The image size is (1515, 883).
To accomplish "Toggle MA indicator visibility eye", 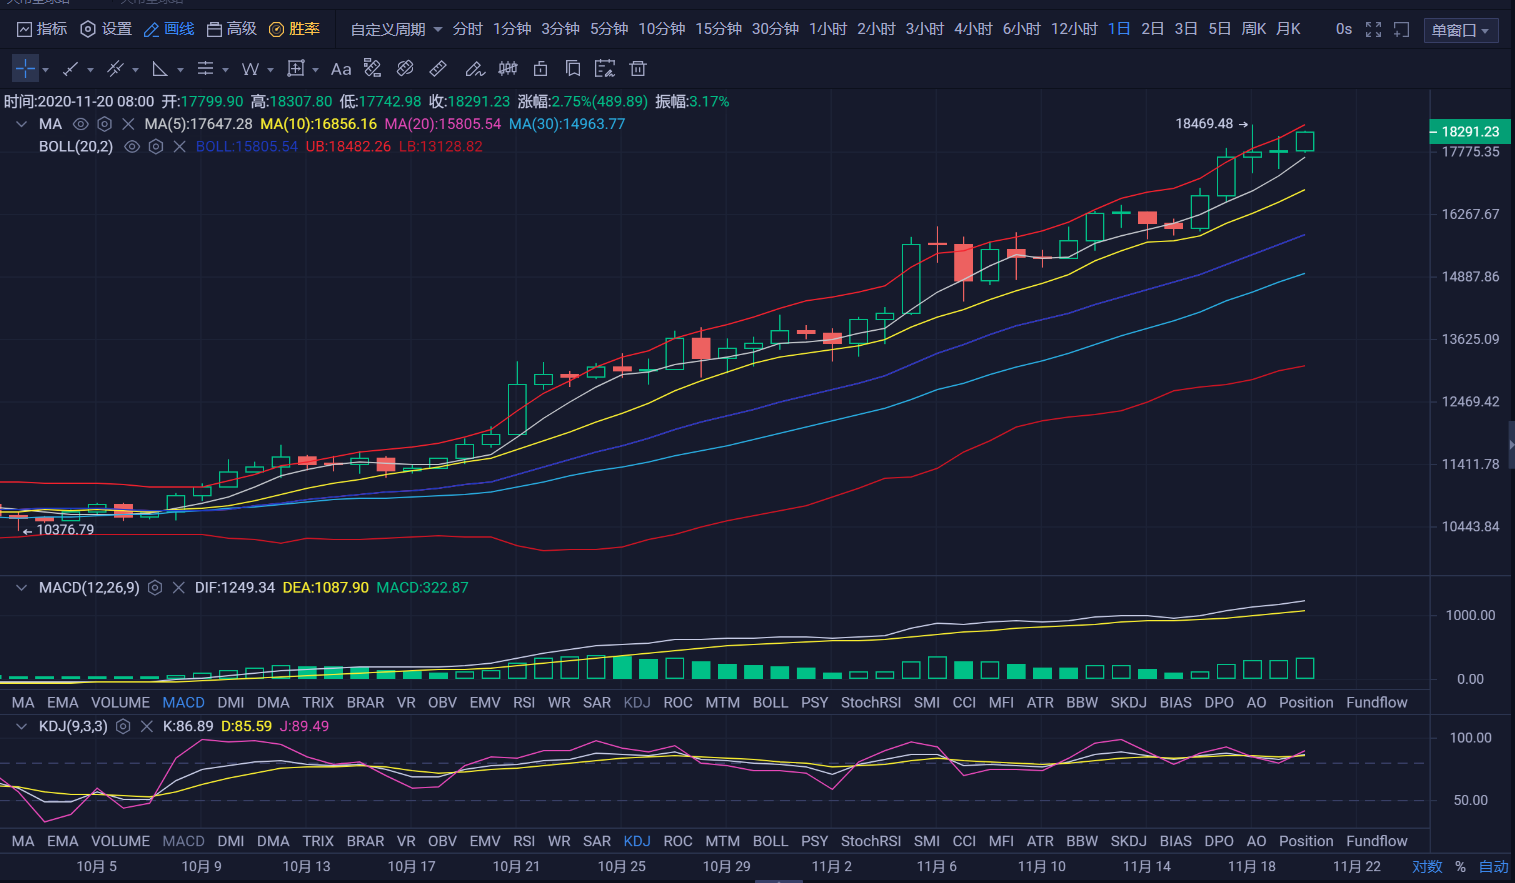I will click(80, 124).
